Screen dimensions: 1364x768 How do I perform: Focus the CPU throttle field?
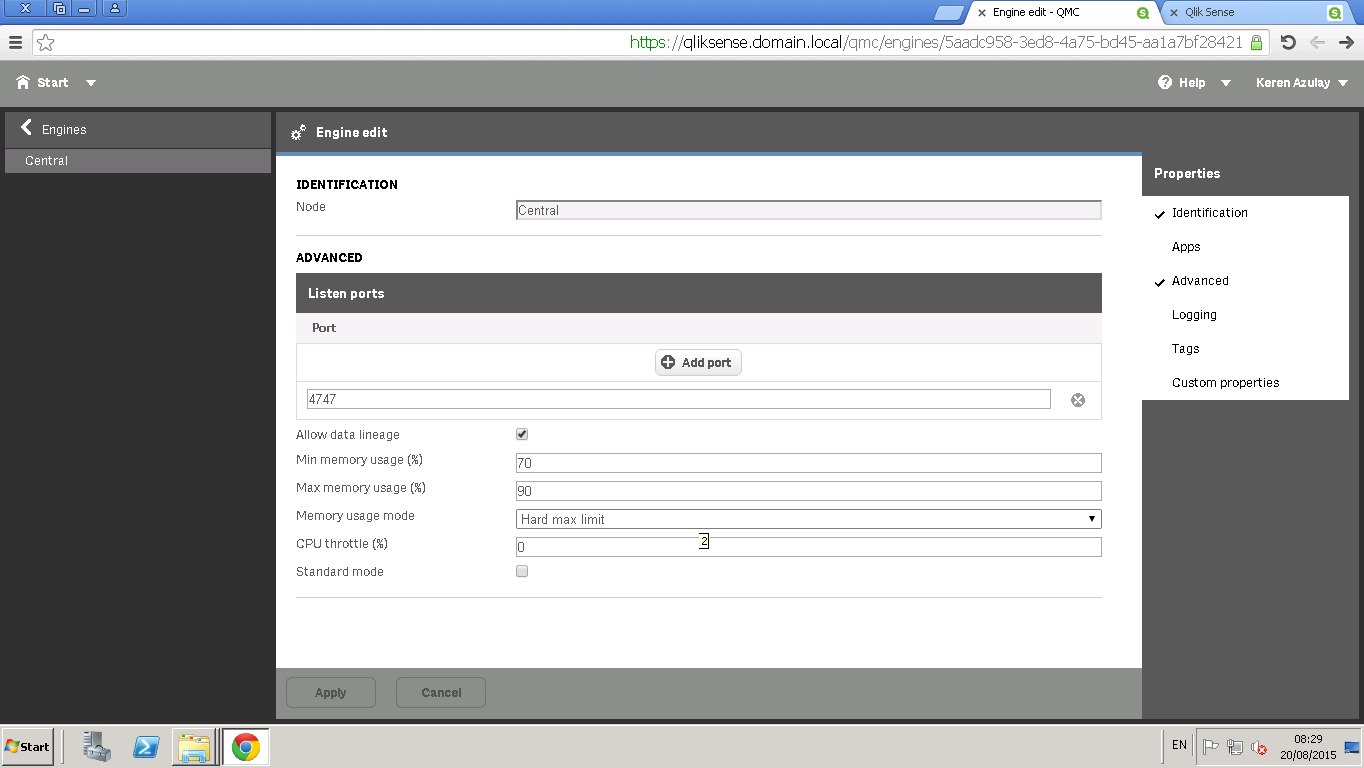click(808, 547)
